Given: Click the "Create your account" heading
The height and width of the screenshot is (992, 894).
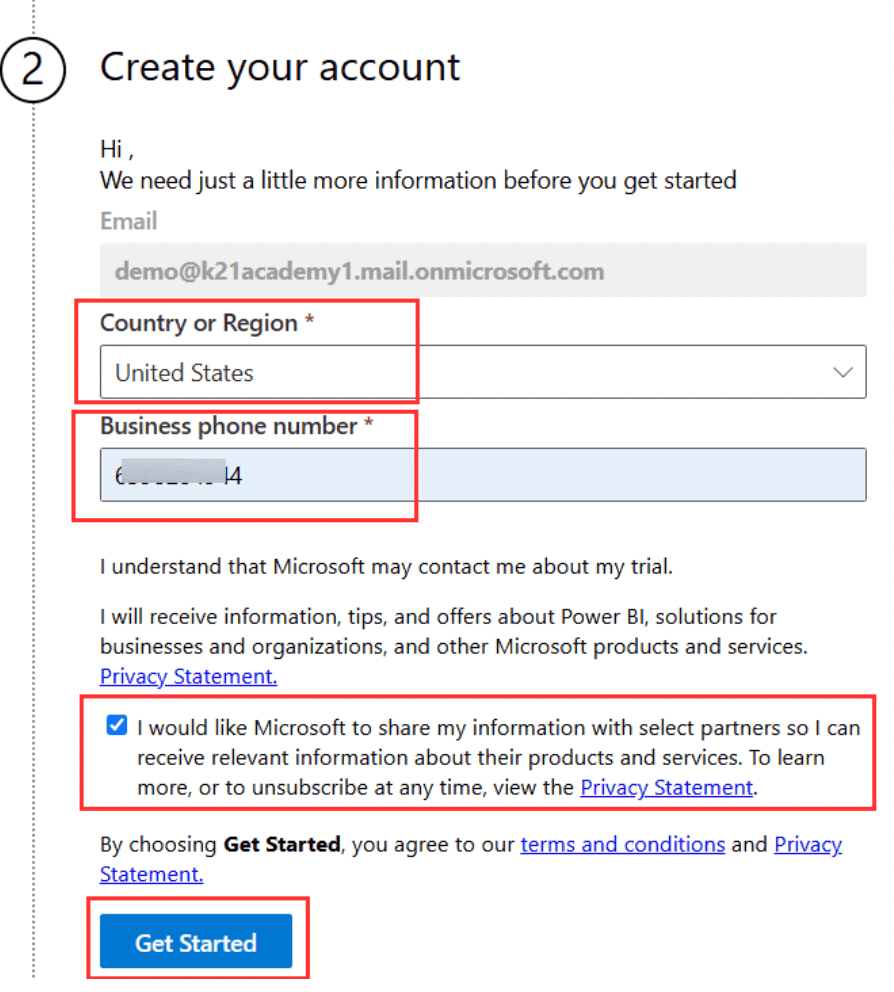Looking at the screenshot, I should click(x=280, y=68).
